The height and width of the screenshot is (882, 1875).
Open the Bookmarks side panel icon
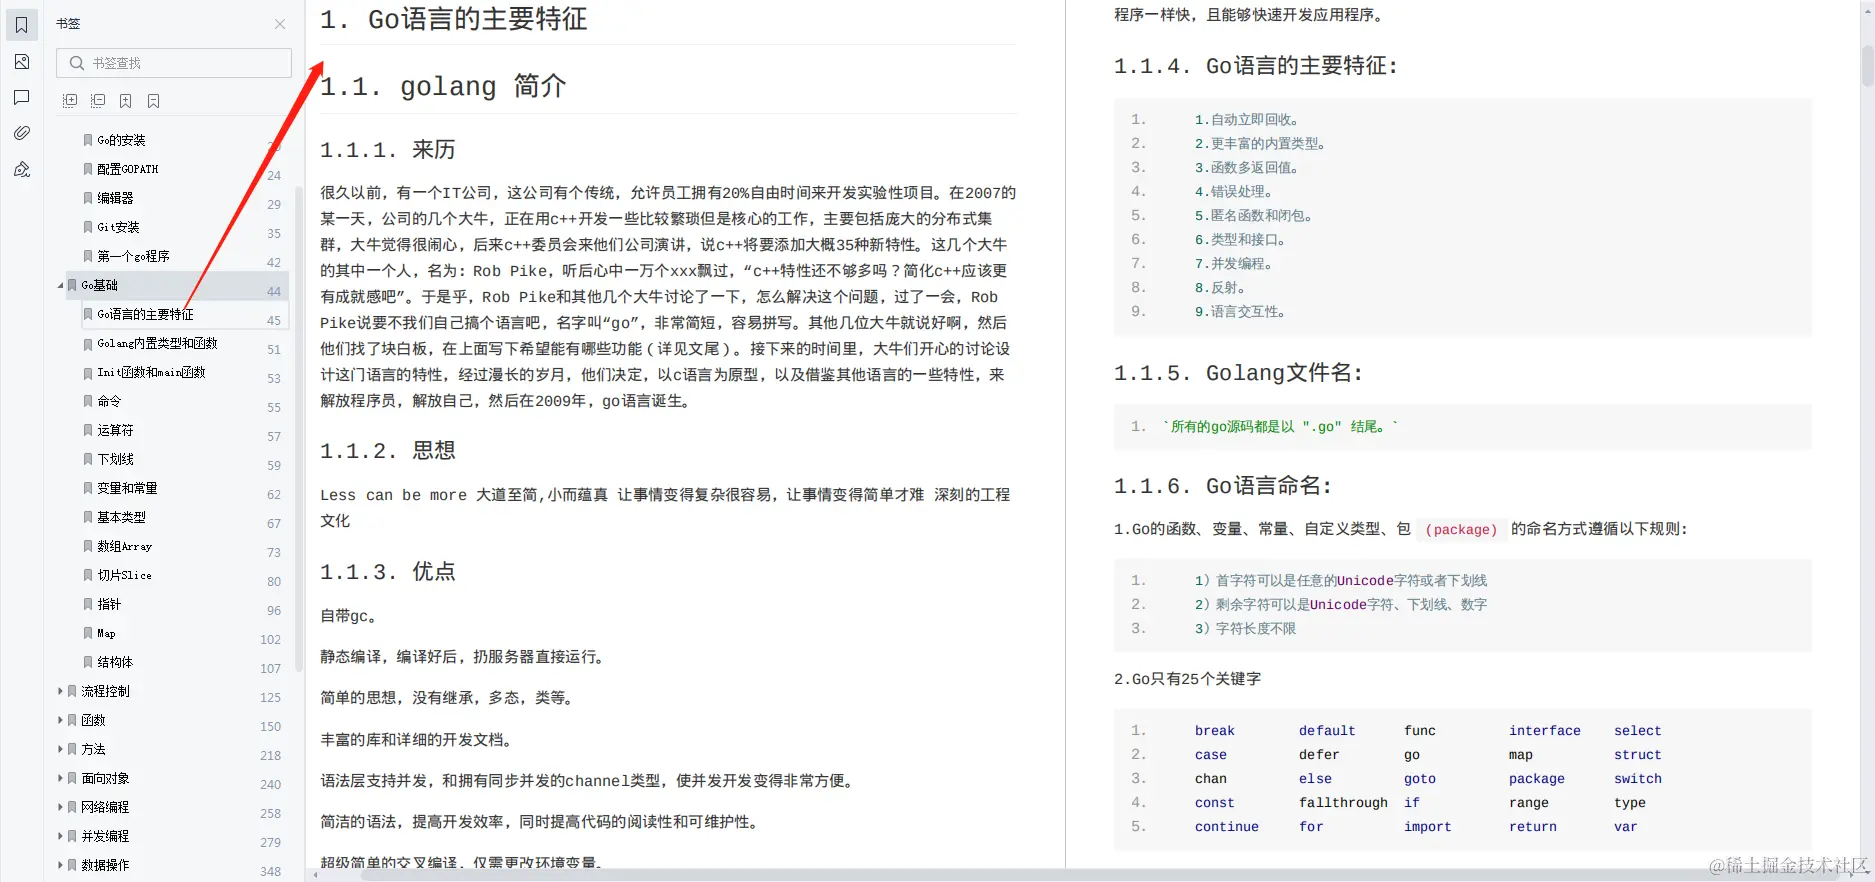coord(21,25)
